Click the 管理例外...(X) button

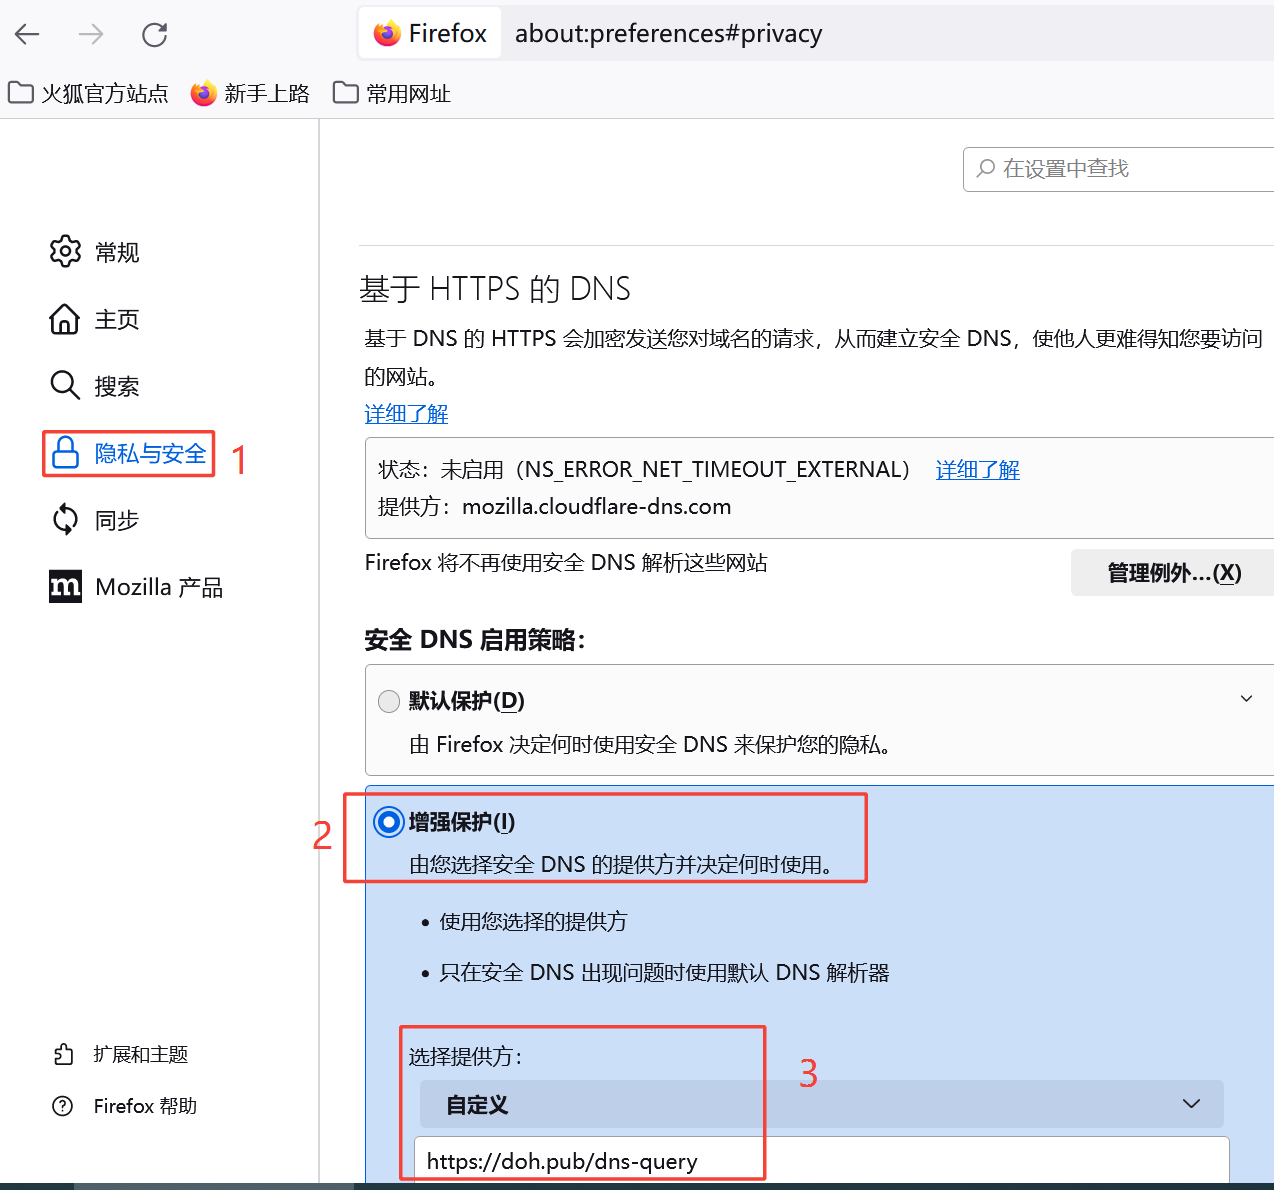1174,573
